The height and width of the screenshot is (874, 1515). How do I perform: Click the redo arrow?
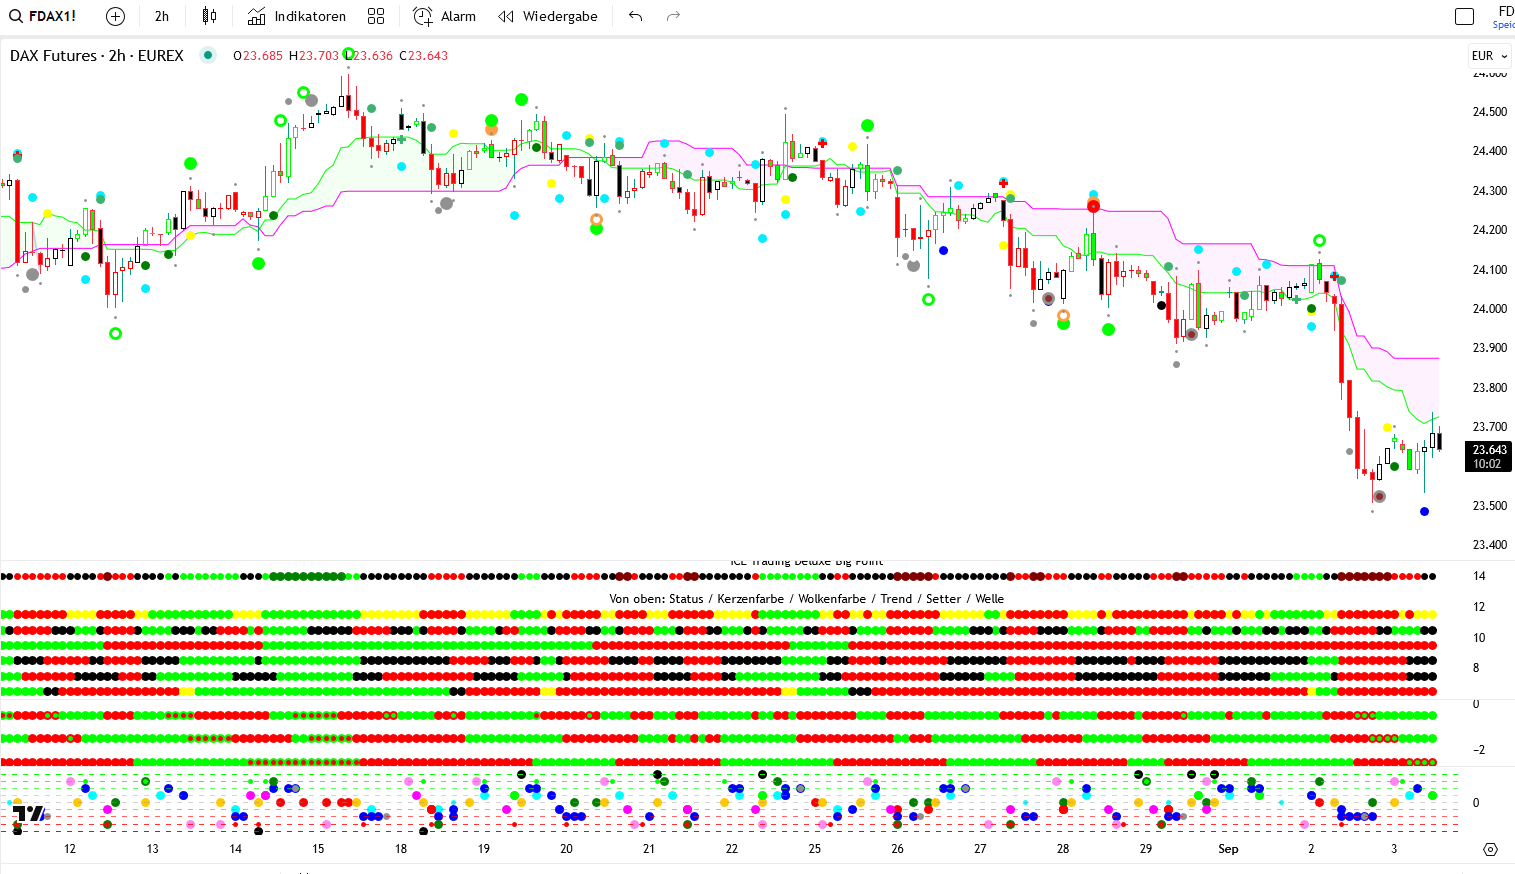click(673, 16)
